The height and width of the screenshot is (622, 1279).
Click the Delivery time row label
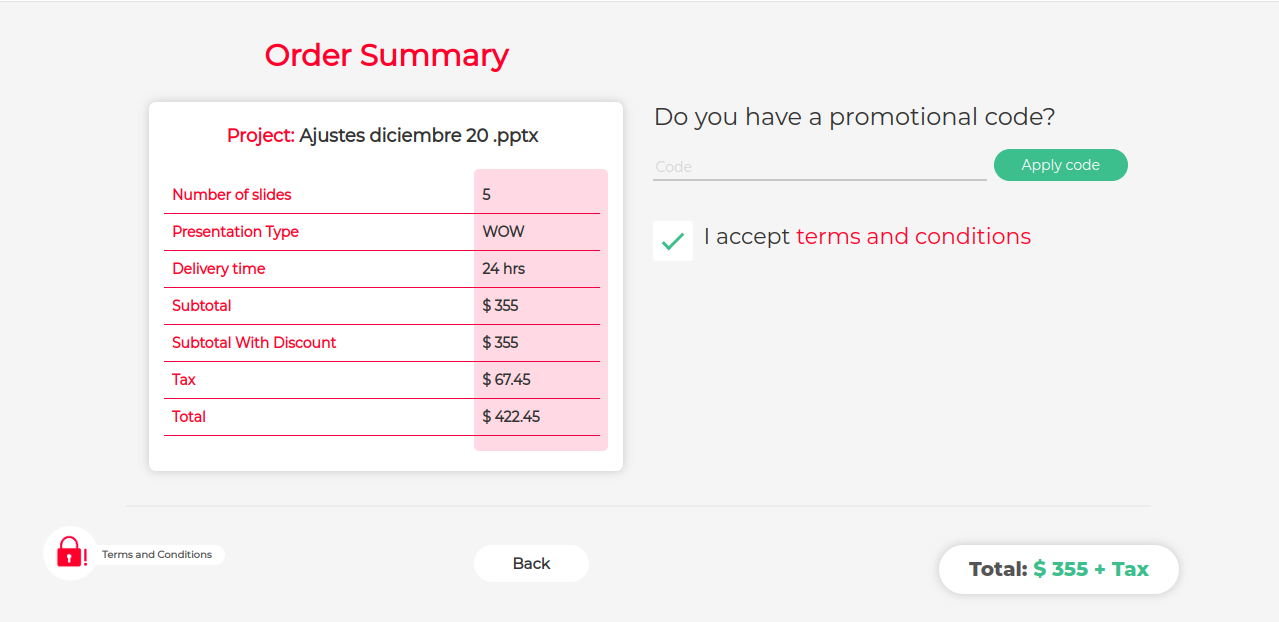219,269
